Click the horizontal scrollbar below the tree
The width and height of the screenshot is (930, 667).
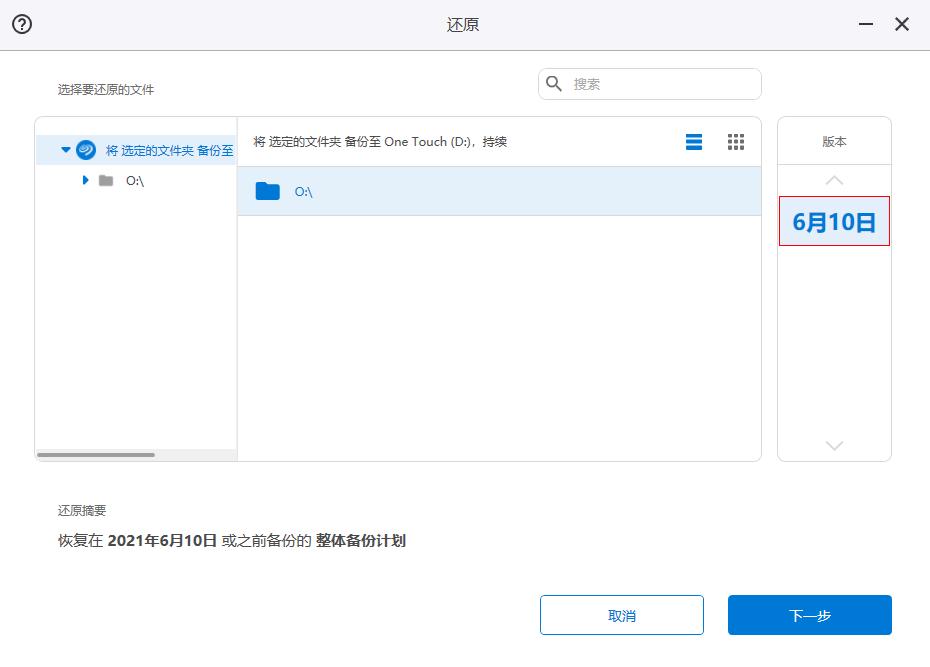pos(95,454)
